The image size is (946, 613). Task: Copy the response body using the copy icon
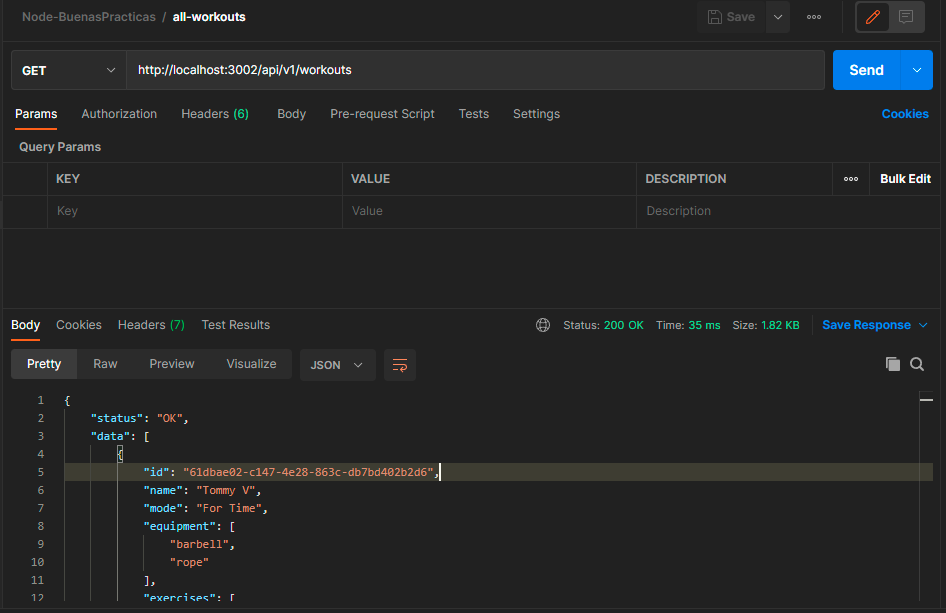[893, 364]
